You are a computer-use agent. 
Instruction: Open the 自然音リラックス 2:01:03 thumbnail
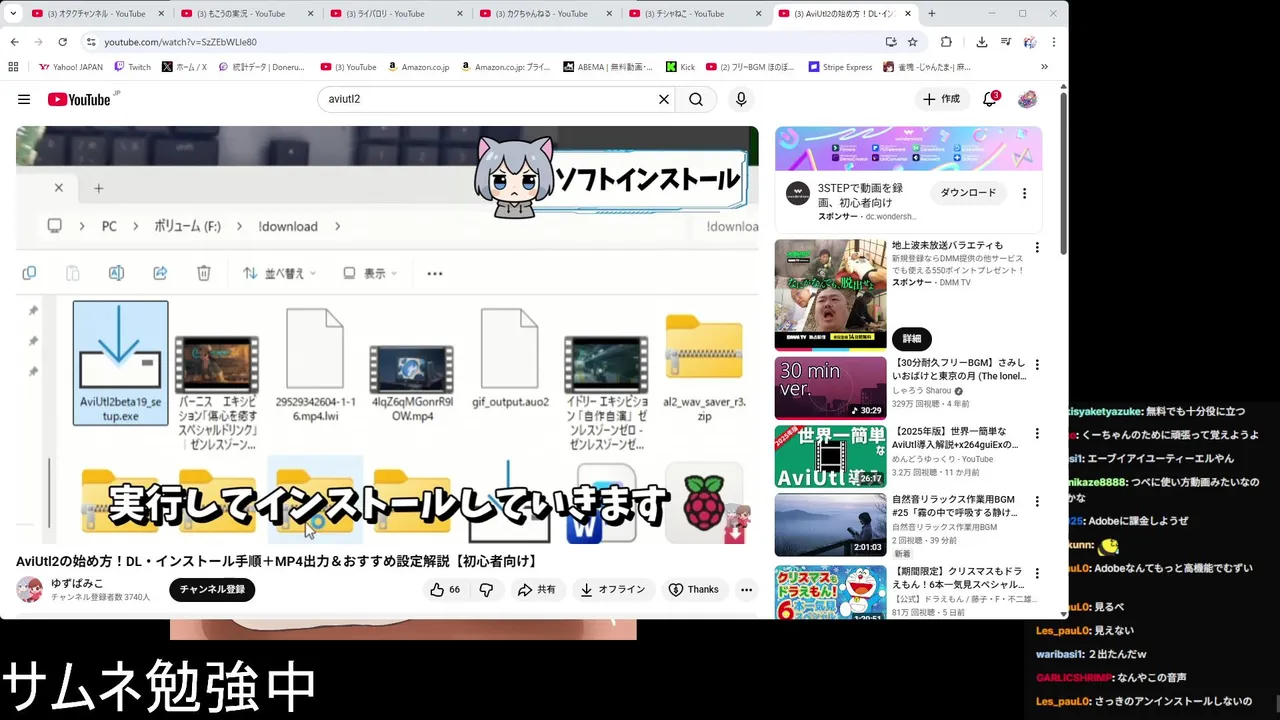(x=830, y=524)
